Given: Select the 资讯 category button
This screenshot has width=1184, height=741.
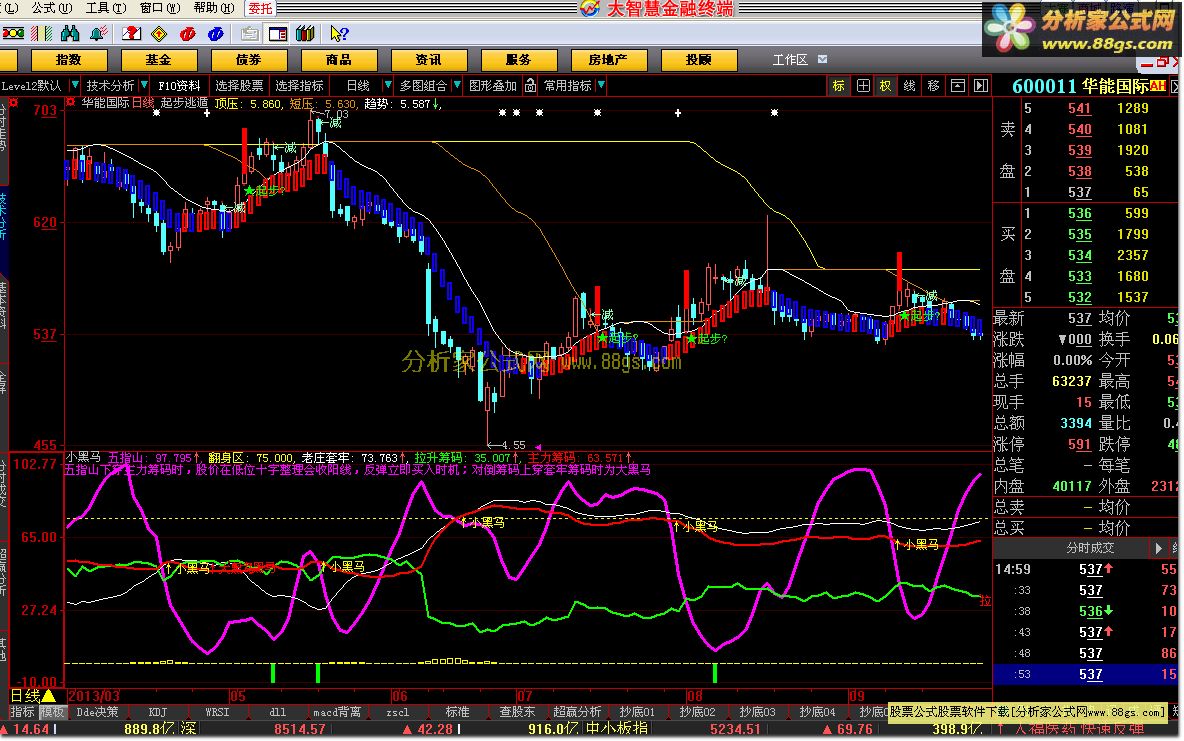Looking at the screenshot, I should coord(428,60).
